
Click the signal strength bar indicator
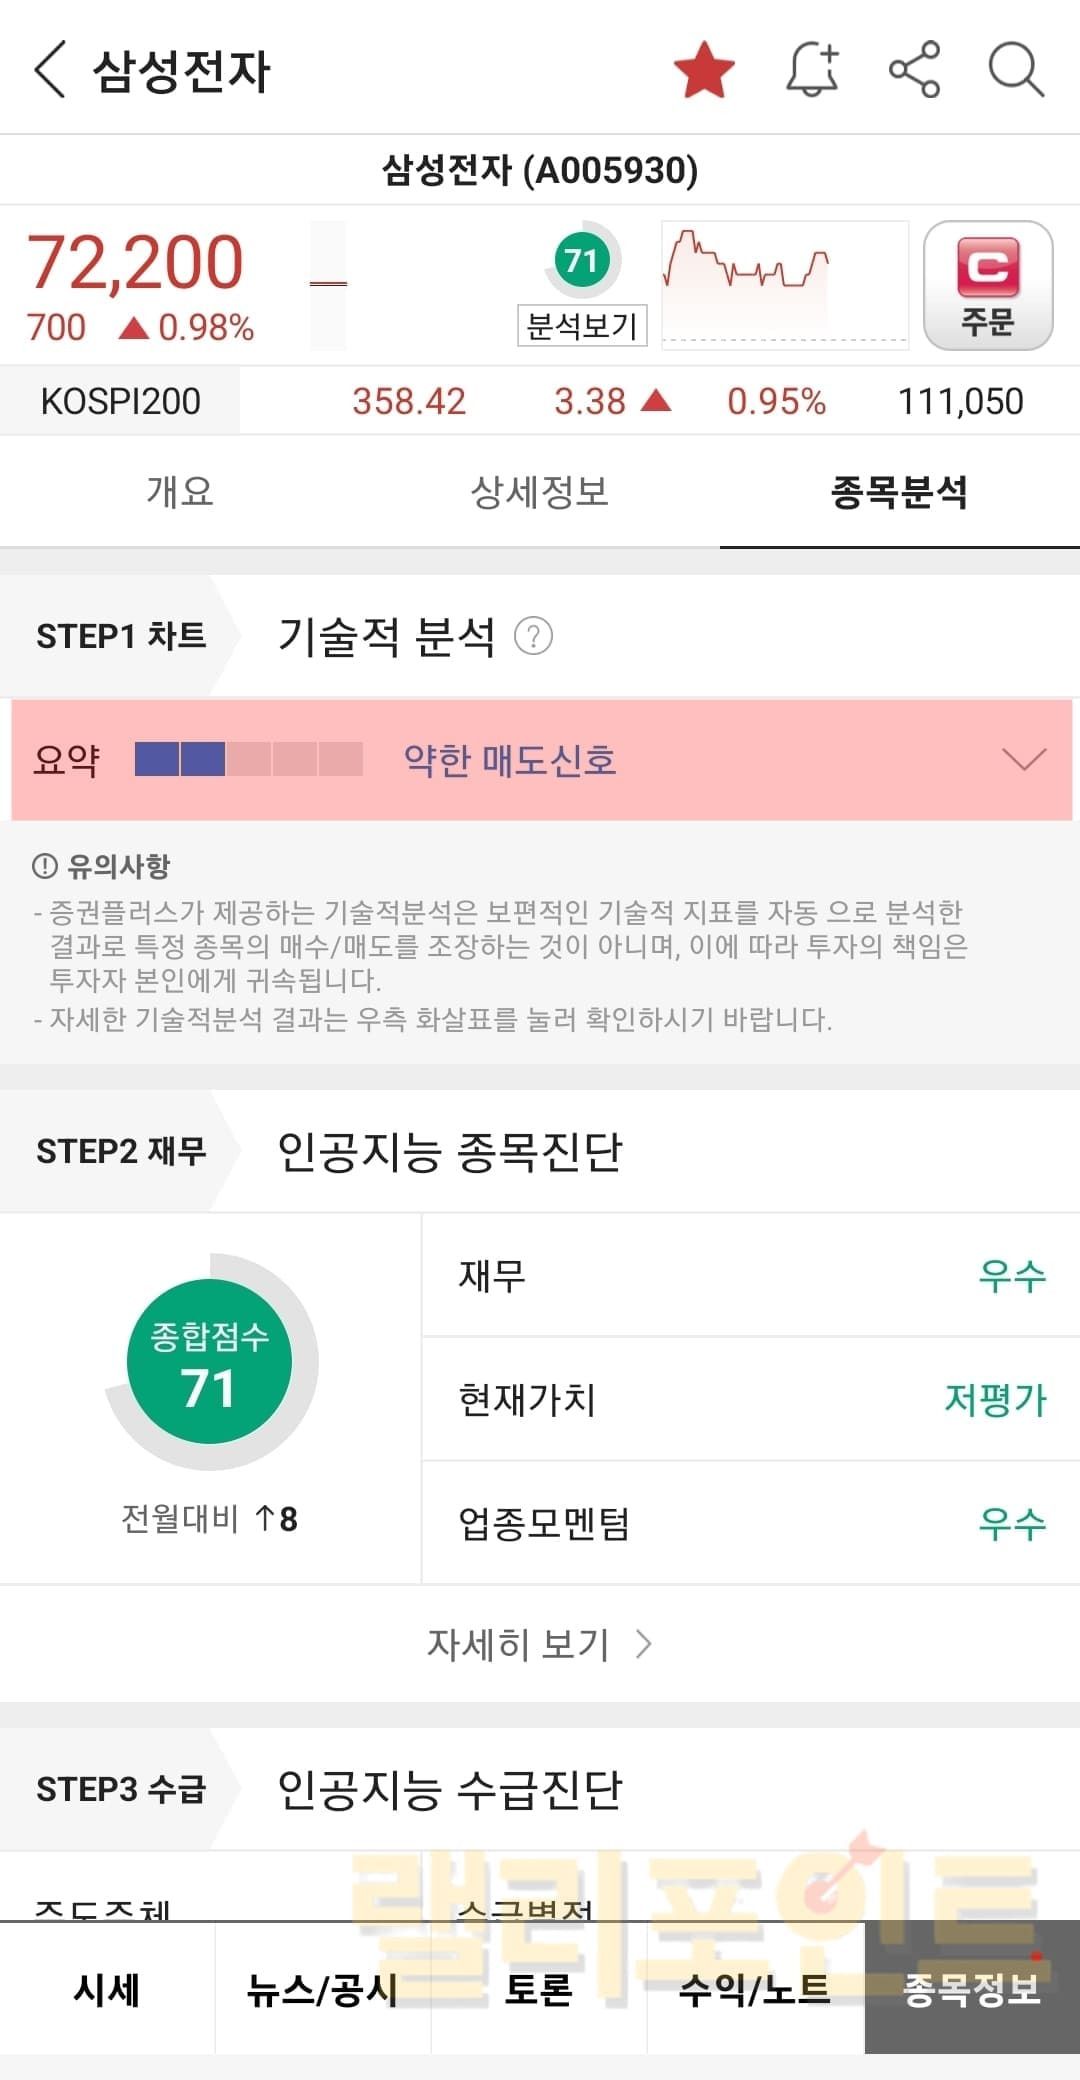pyautogui.click(x=248, y=760)
